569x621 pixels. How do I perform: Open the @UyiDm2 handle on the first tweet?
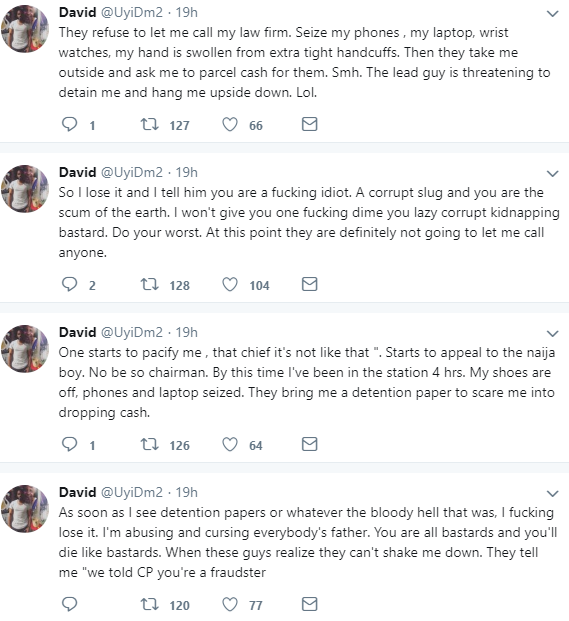132,13
